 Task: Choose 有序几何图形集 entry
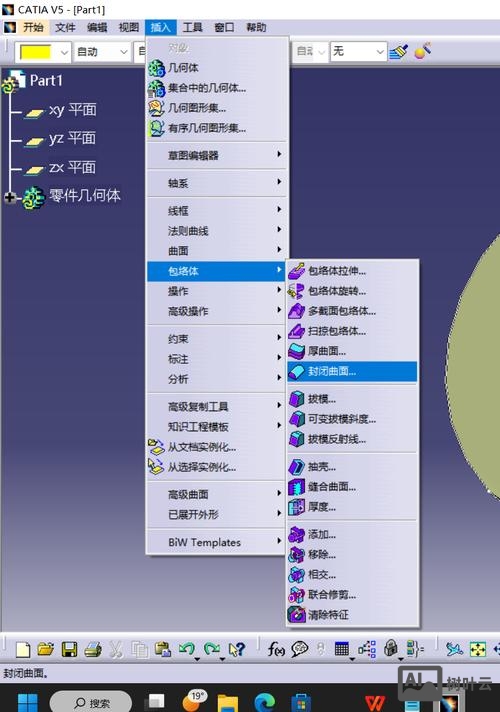217,128
